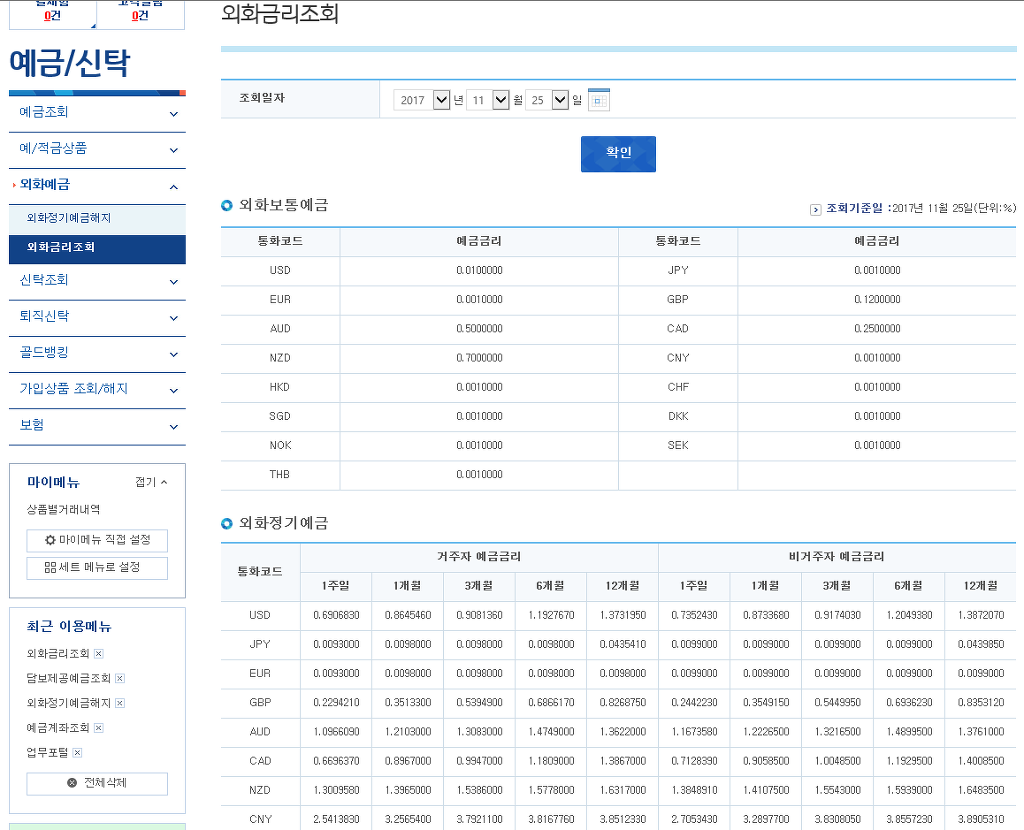This screenshot has width=1024, height=830.
Task: Click the 세트 메뉴로 설정 grid button
Action: point(97,568)
